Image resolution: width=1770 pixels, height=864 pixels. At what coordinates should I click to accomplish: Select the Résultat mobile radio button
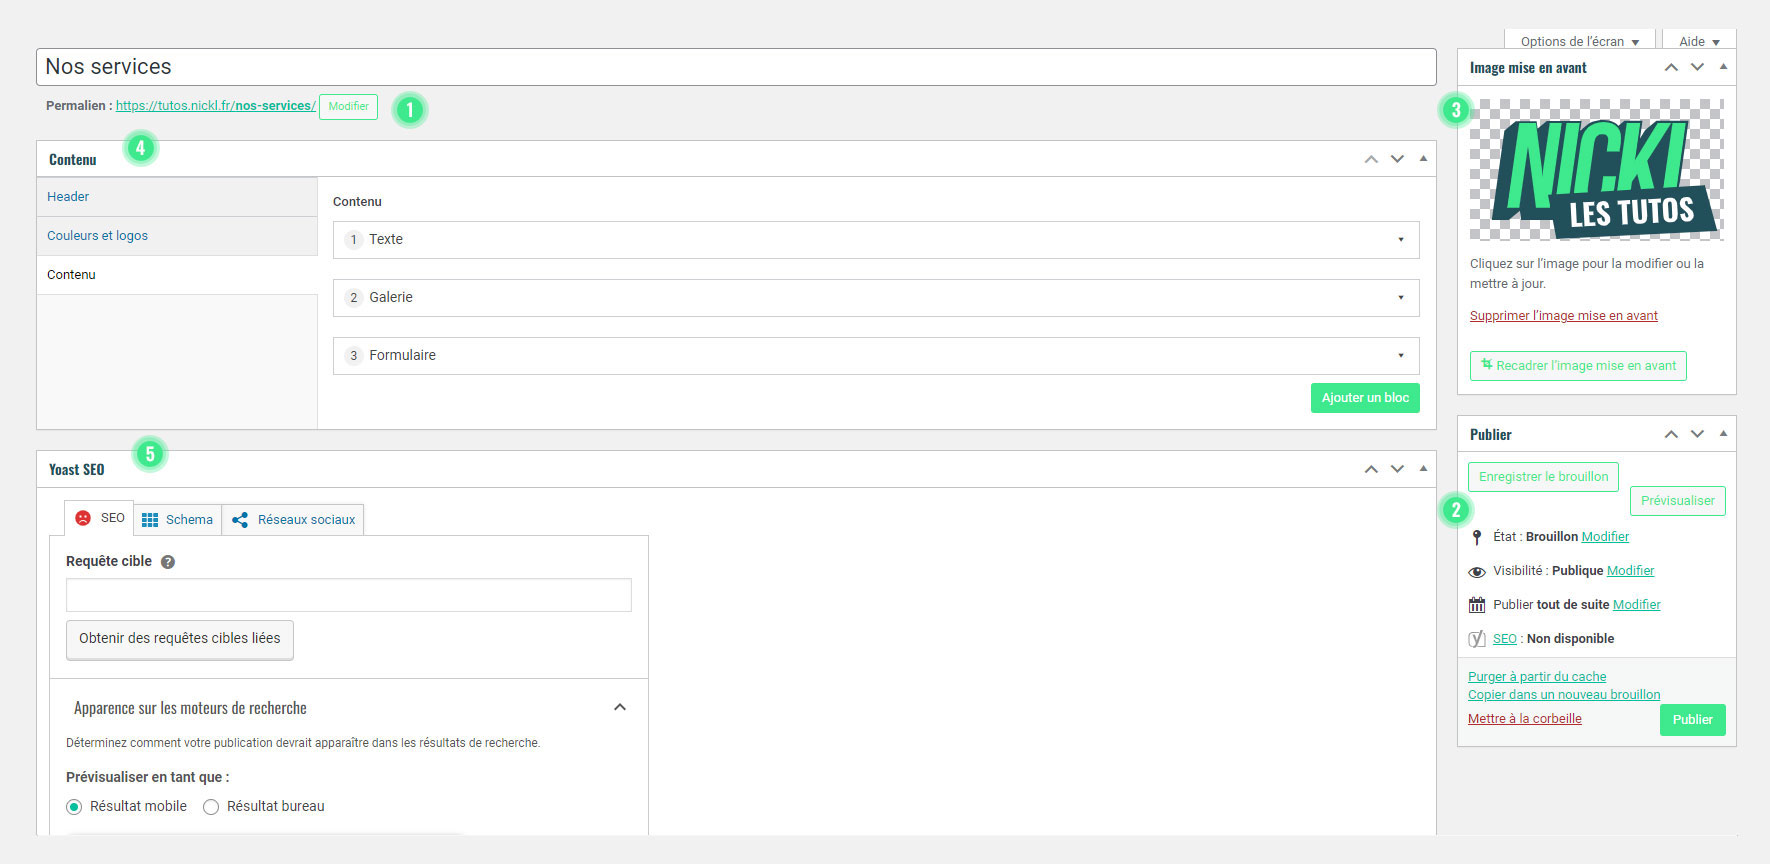coord(74,807)
